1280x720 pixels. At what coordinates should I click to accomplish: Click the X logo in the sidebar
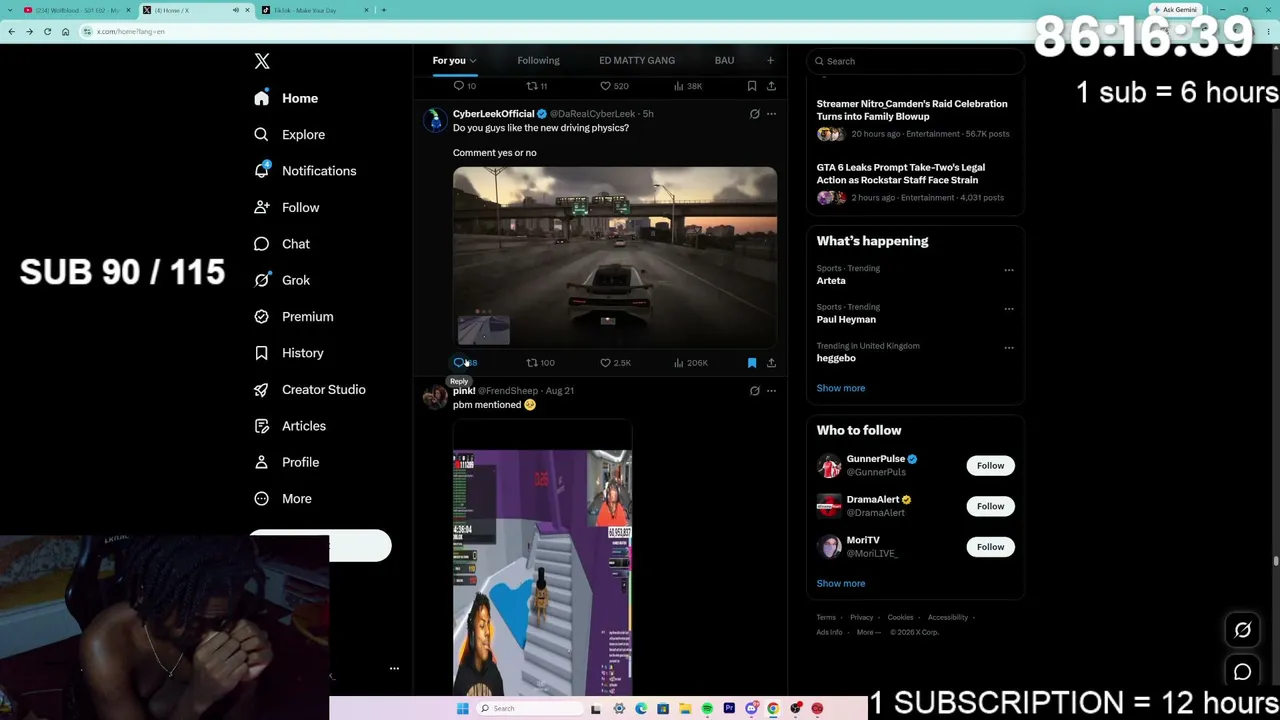tap(262, 62)
